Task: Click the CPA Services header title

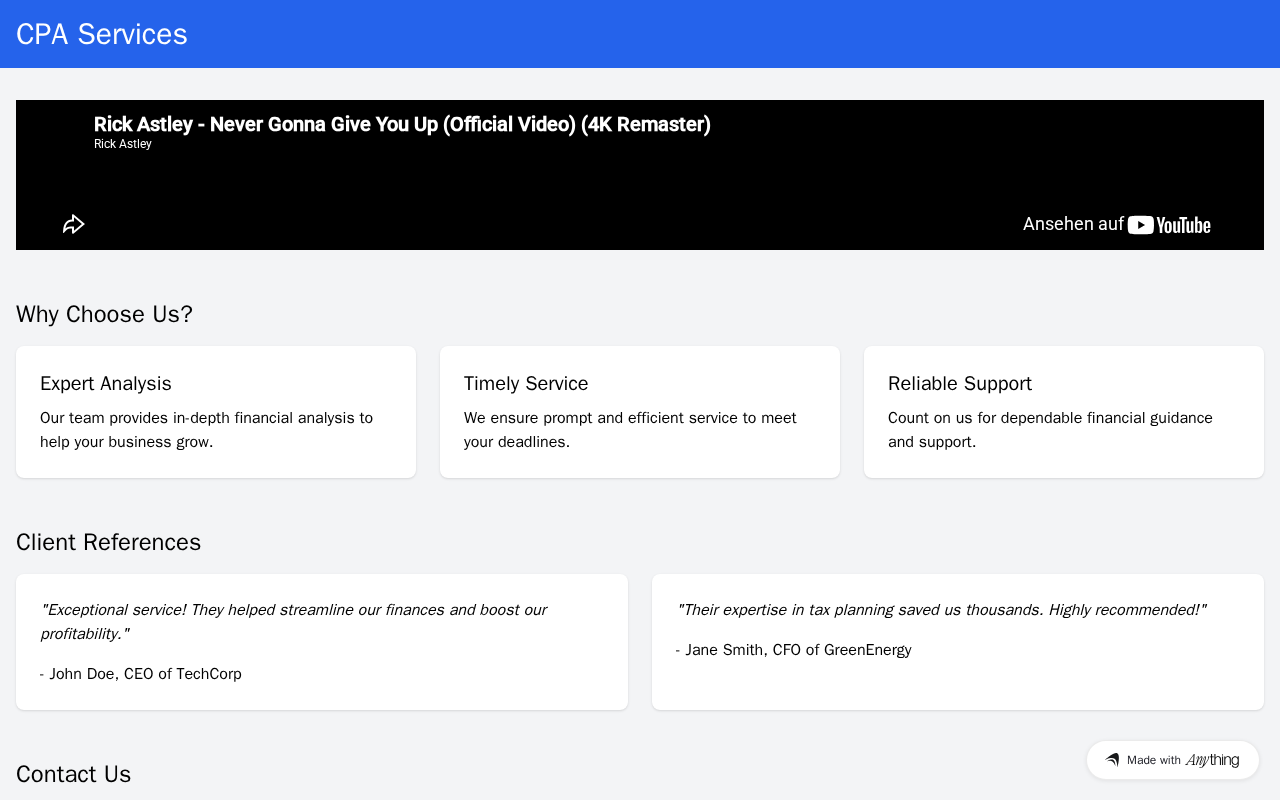Action: (102, 34)
